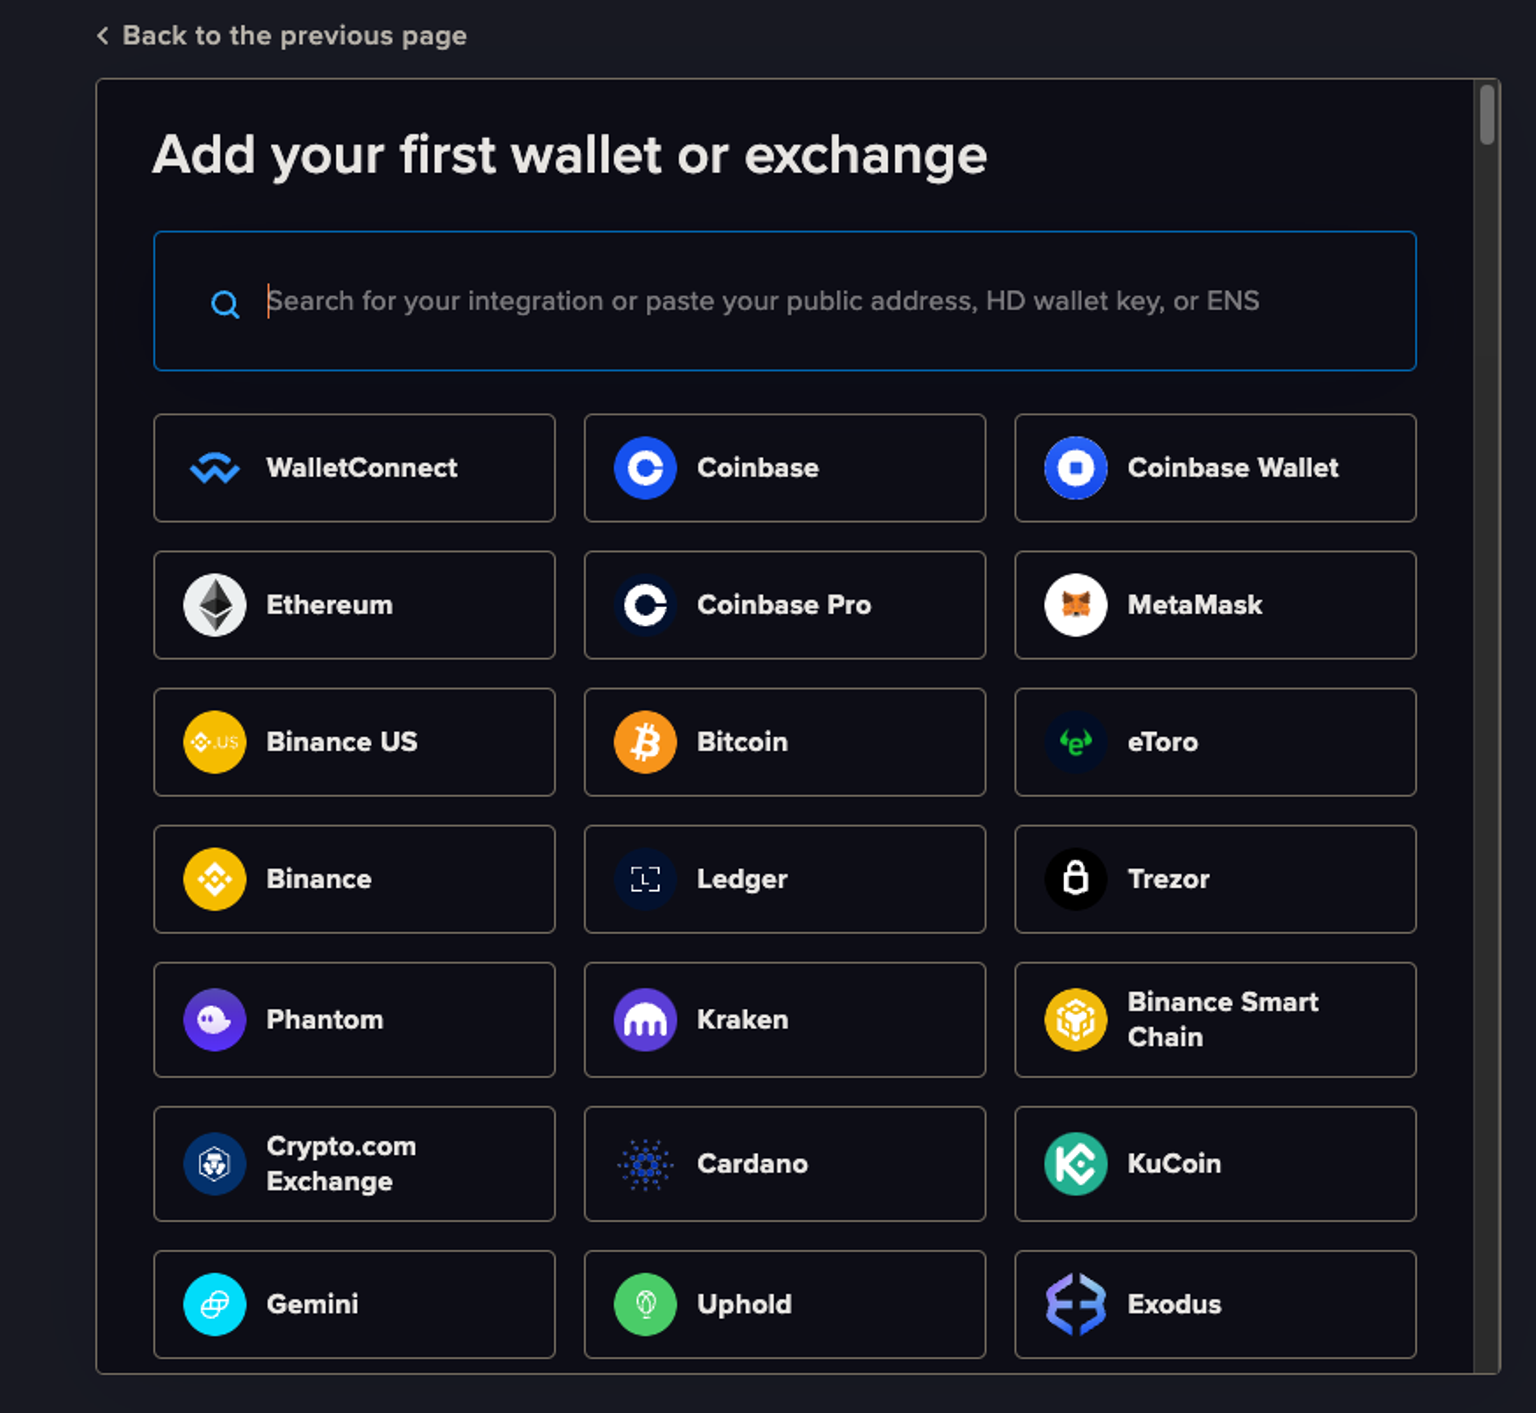Click the Kraken purple icon
Image resolution: width=1536 pixels, height=1413 pixels.
pyautogui.click(x=645, y=1020)
